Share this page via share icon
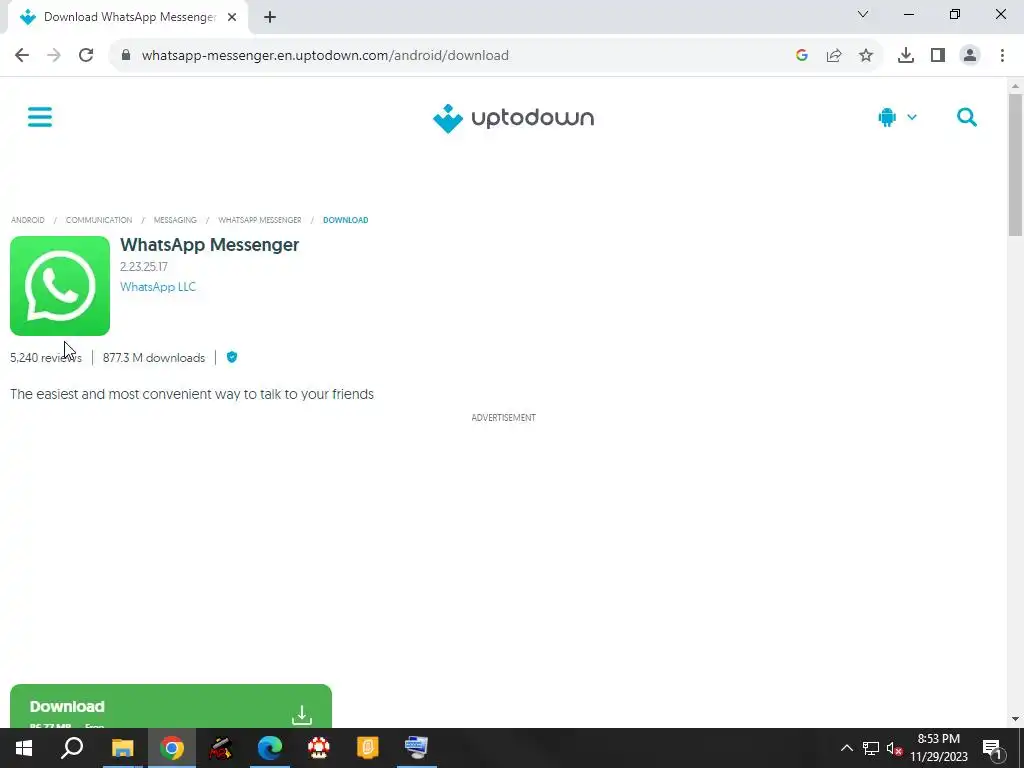Viewport: 1024px width, 768px height. (834, 56)
